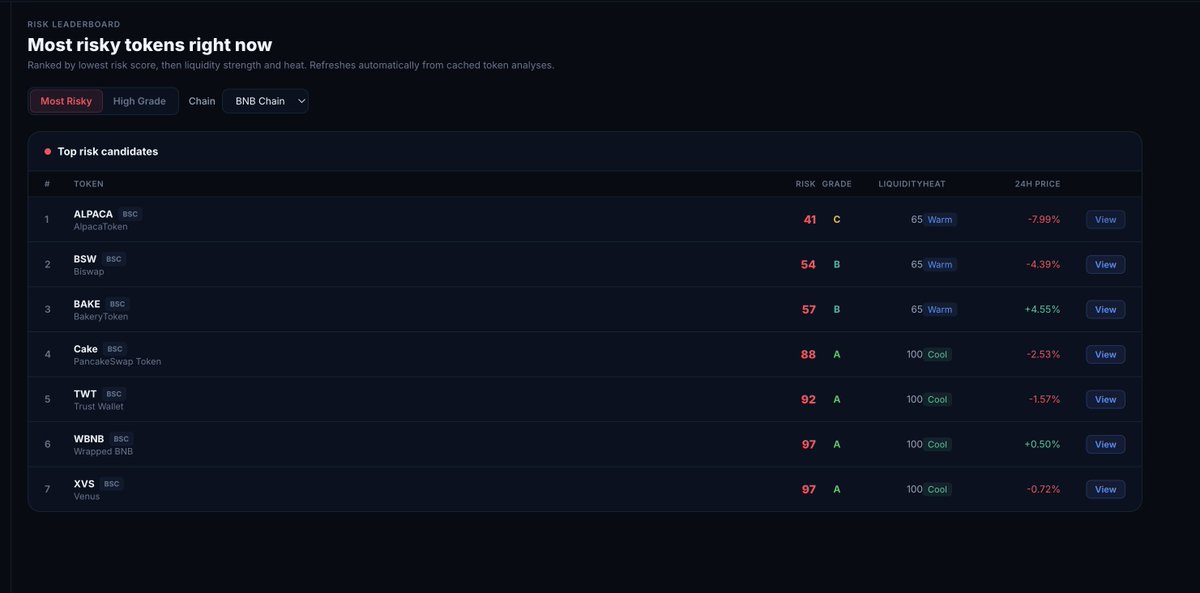
Task: Click the +0.50% price change
Action: [x=1042, y=445]
